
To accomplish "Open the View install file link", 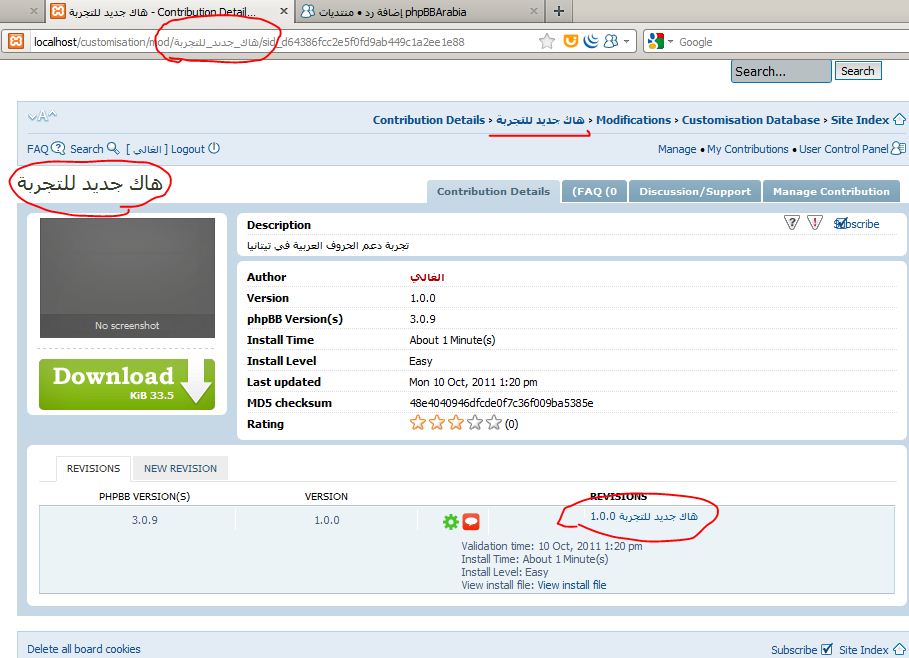I will [571, 585].
